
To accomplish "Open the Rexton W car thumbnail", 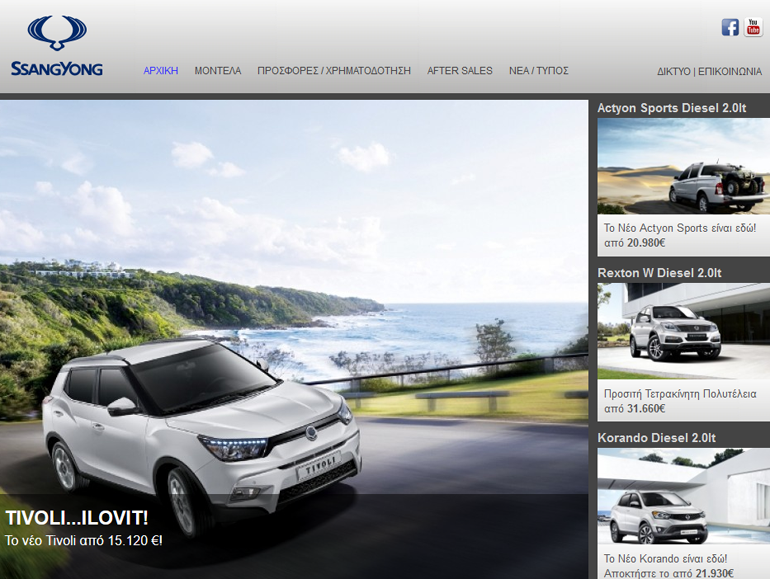I will point(683,331).
